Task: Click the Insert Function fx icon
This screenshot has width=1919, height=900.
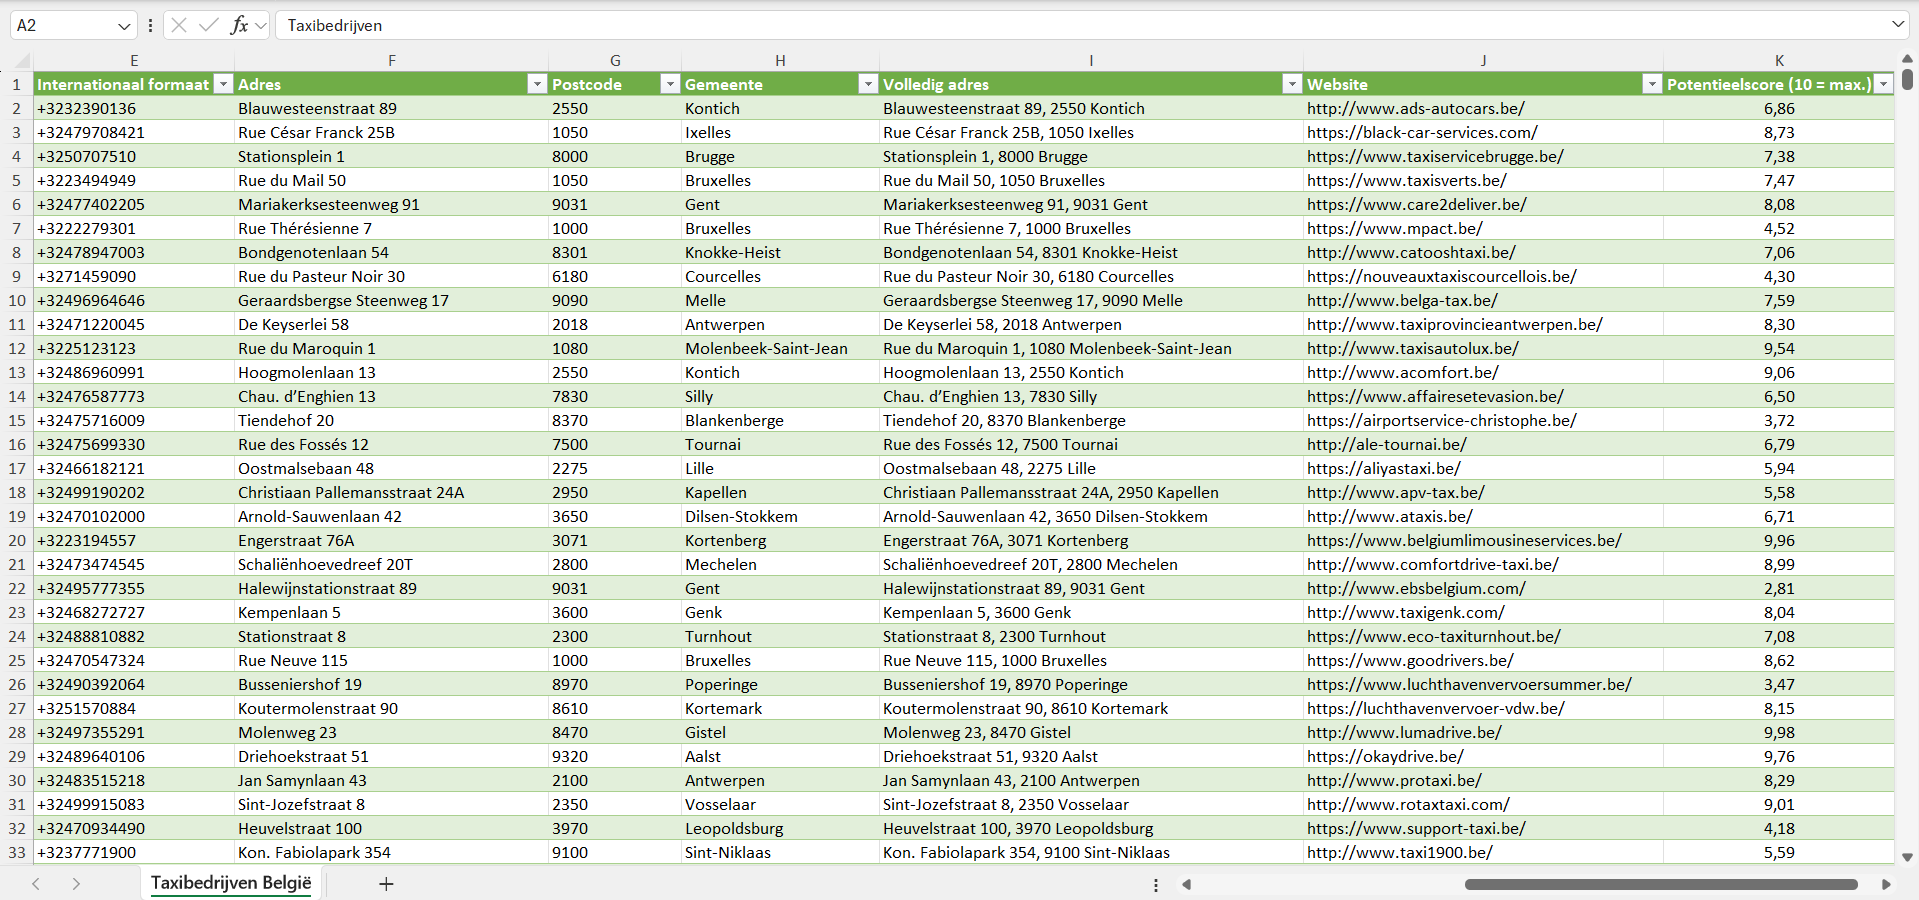Action: coord(239,25)
